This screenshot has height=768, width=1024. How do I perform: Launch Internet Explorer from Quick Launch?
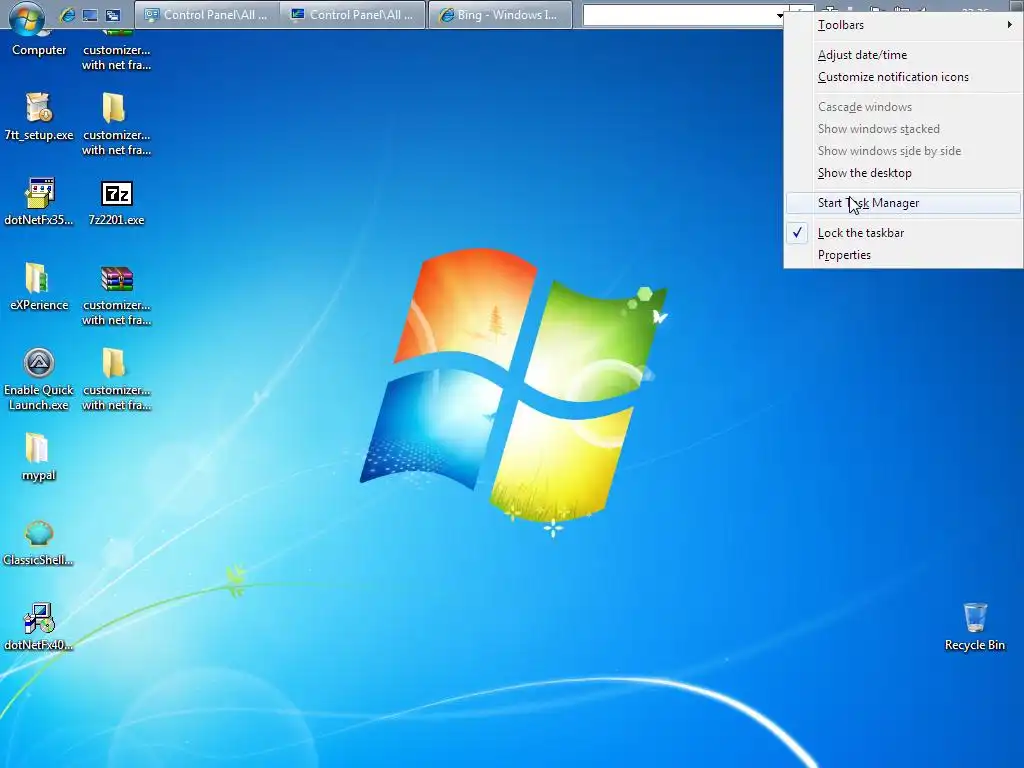67,15
